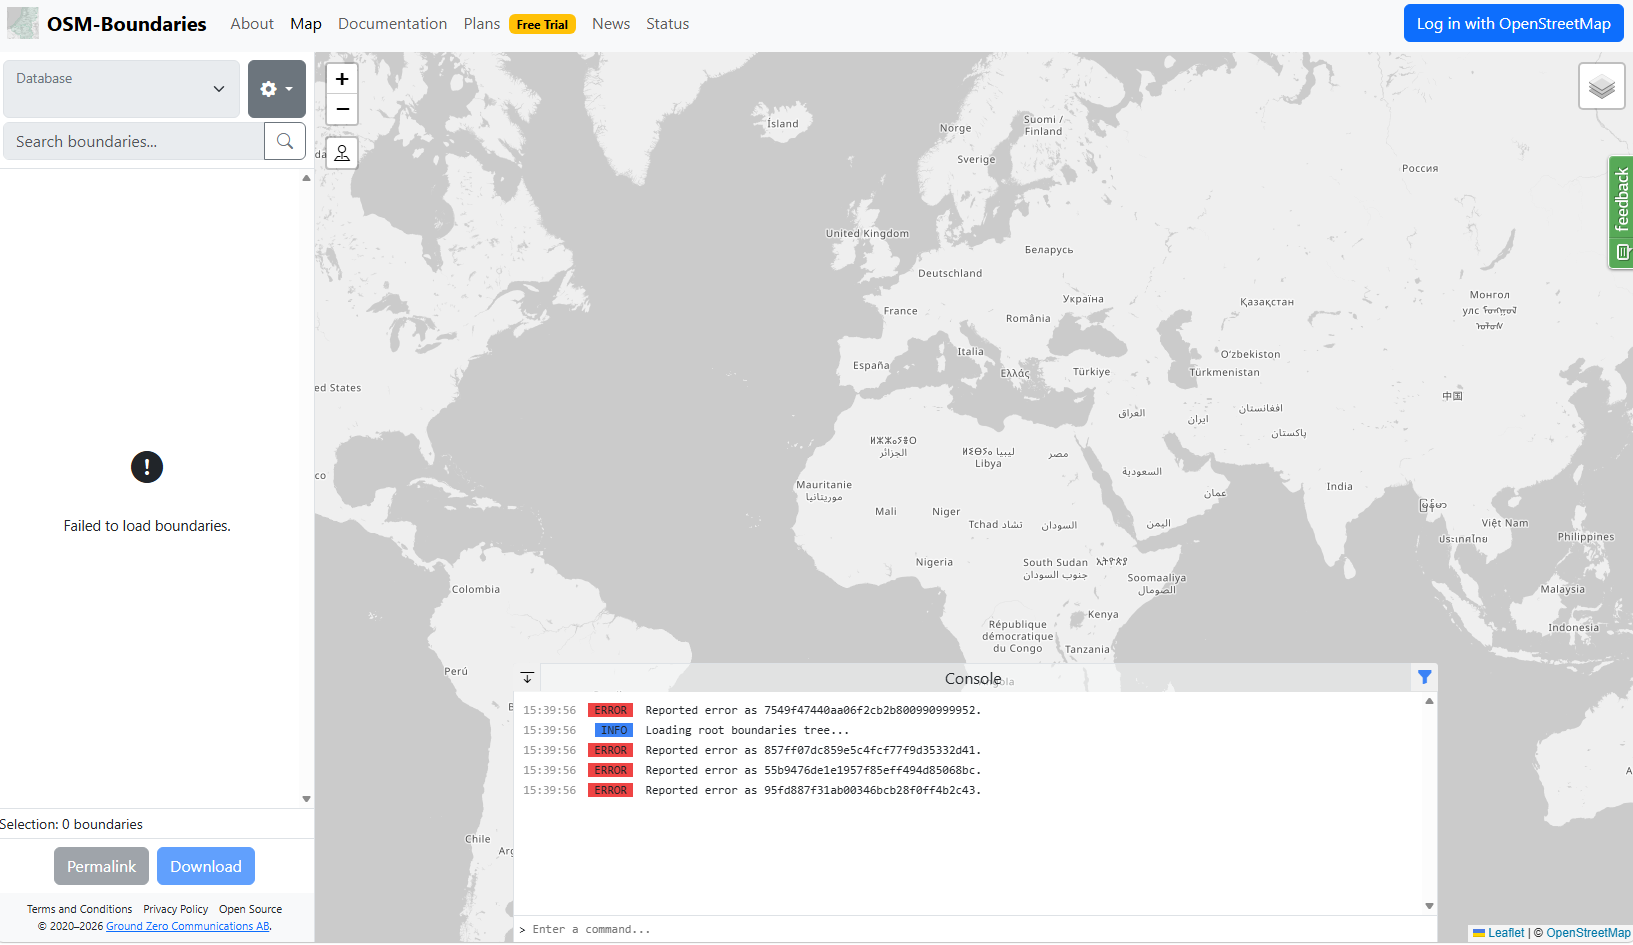The image size is (1633, 945).
Task: Select the Map menu item
Action: pyautogui.click(x=306, y=24)
